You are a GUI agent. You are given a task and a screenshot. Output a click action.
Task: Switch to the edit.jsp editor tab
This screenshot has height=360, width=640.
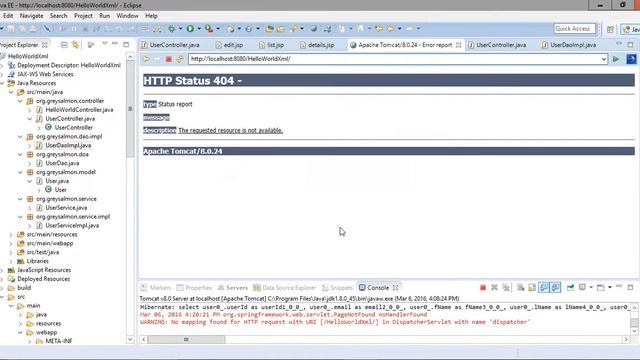click(x=229, y=45)
